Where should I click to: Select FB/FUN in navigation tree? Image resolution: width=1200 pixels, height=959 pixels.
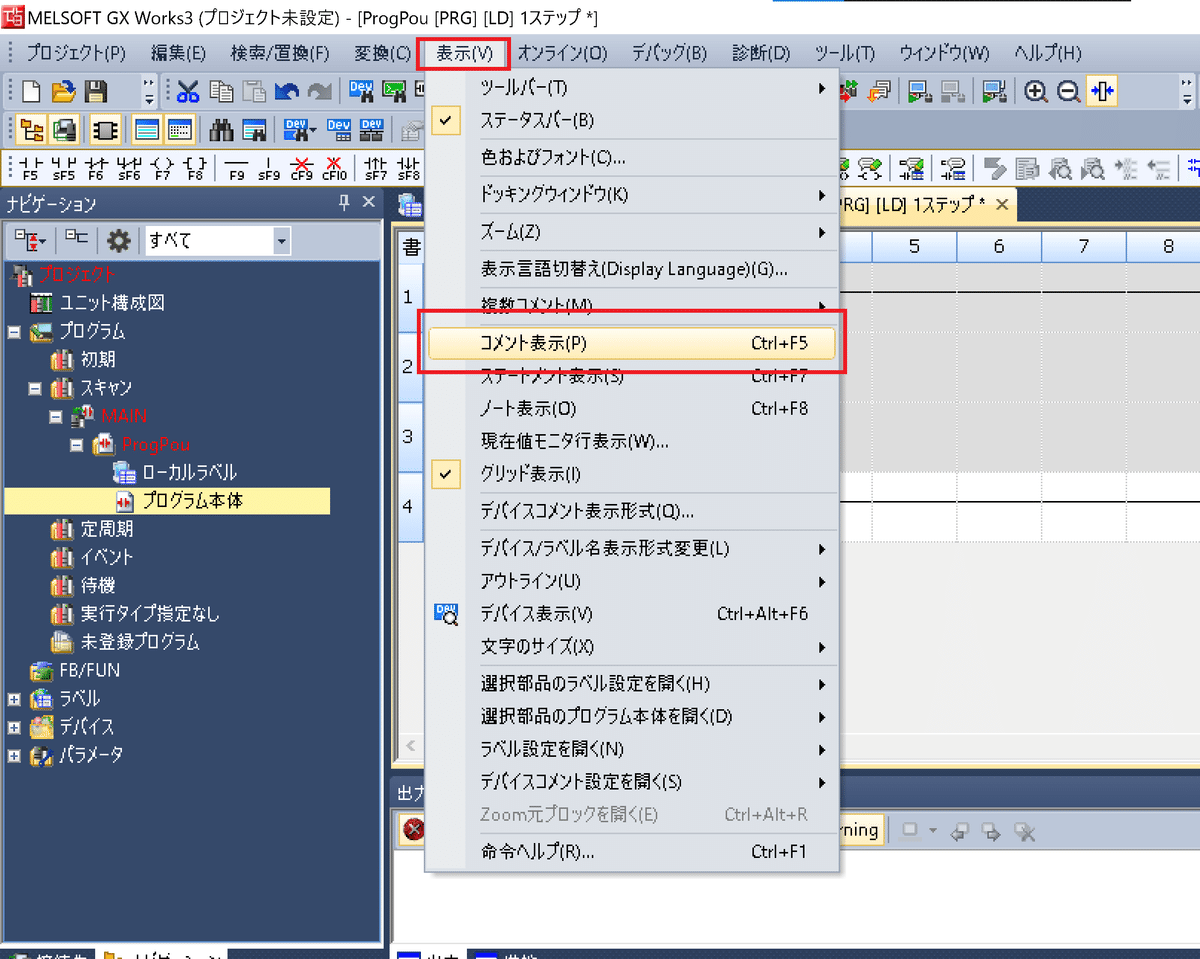click(x=89, y=671)
